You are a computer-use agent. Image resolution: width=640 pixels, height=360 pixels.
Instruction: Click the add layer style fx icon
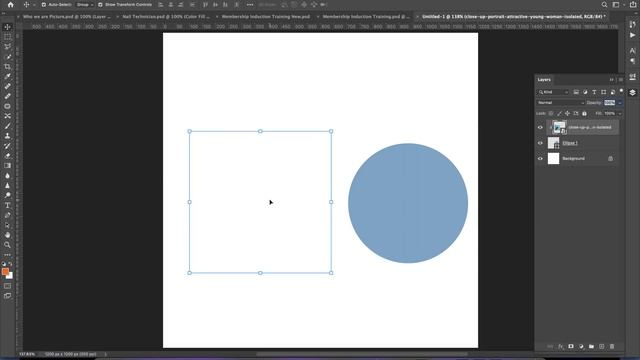tap(560, 346)
